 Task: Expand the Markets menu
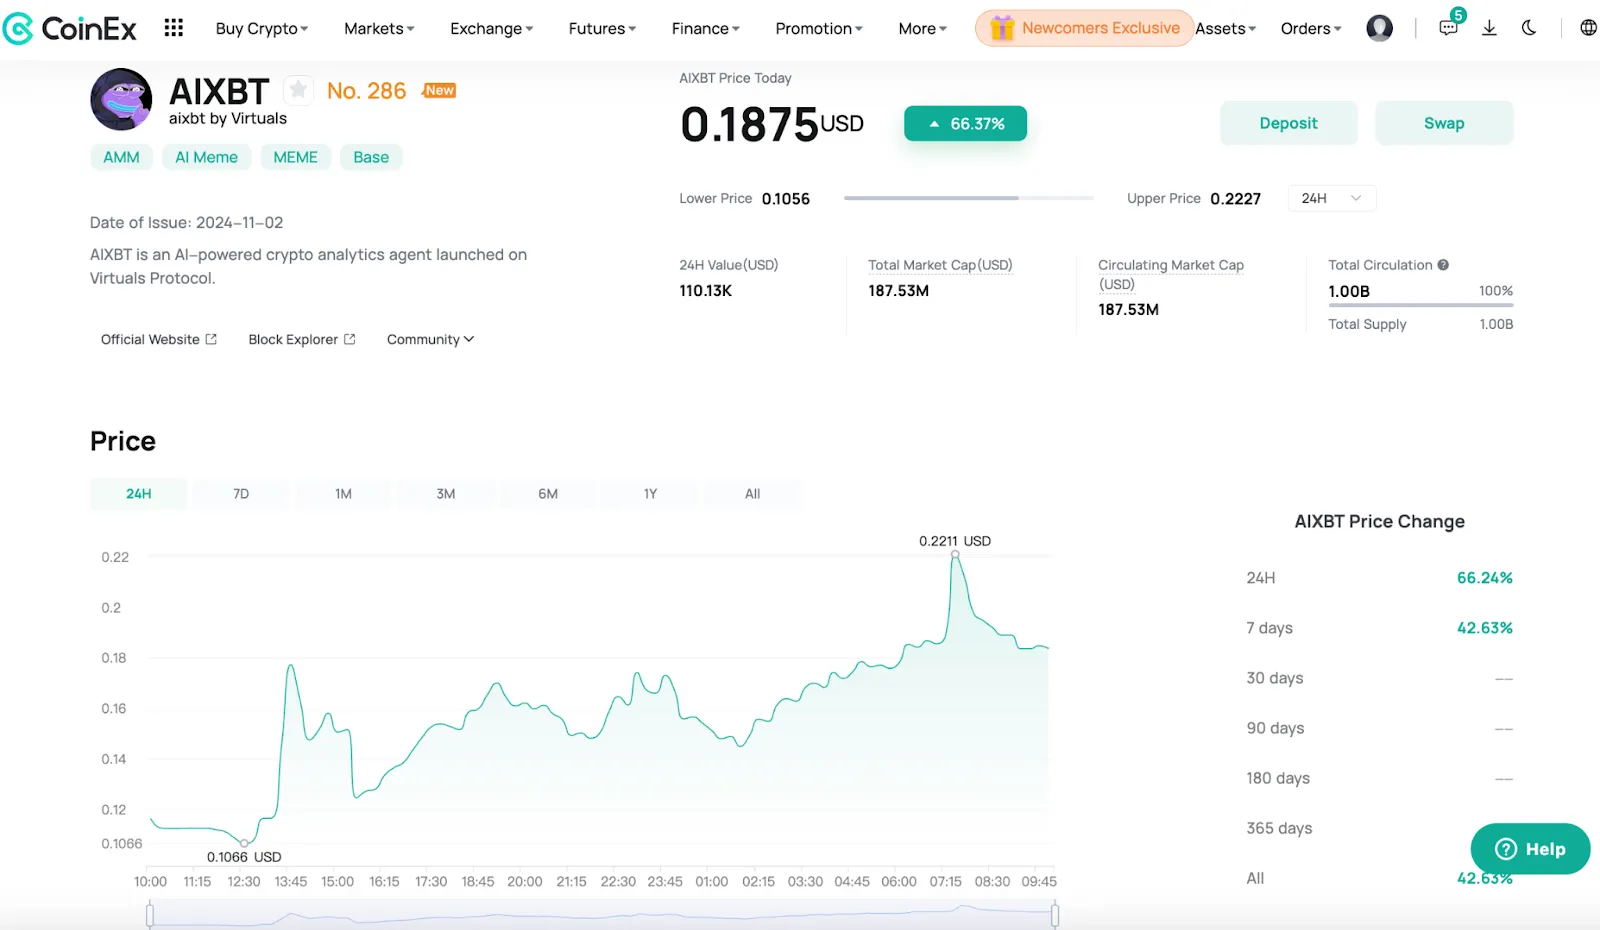coord(379,29)
